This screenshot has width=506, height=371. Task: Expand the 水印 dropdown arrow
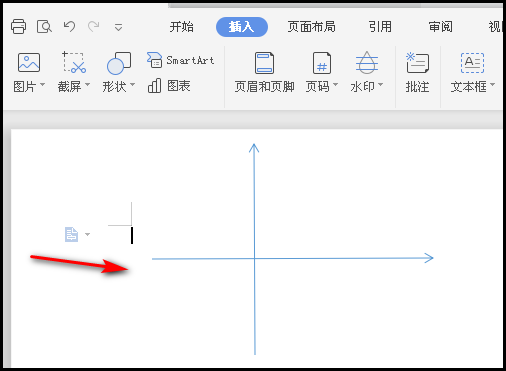380,85
